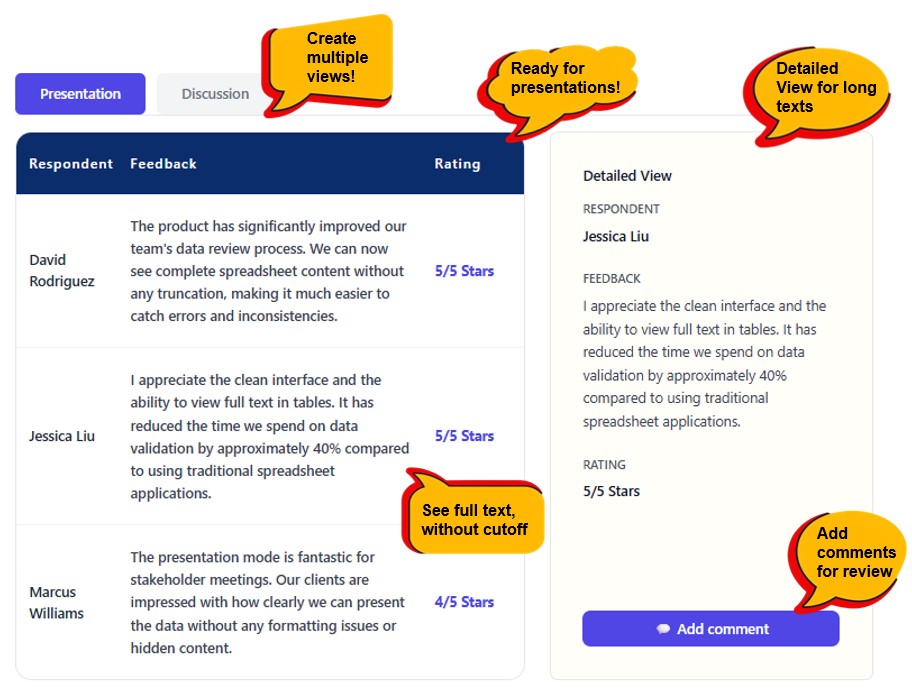Click Marcus Williams's feedback about presentation mode
This screenshot has height=693, width=912.
268,602
